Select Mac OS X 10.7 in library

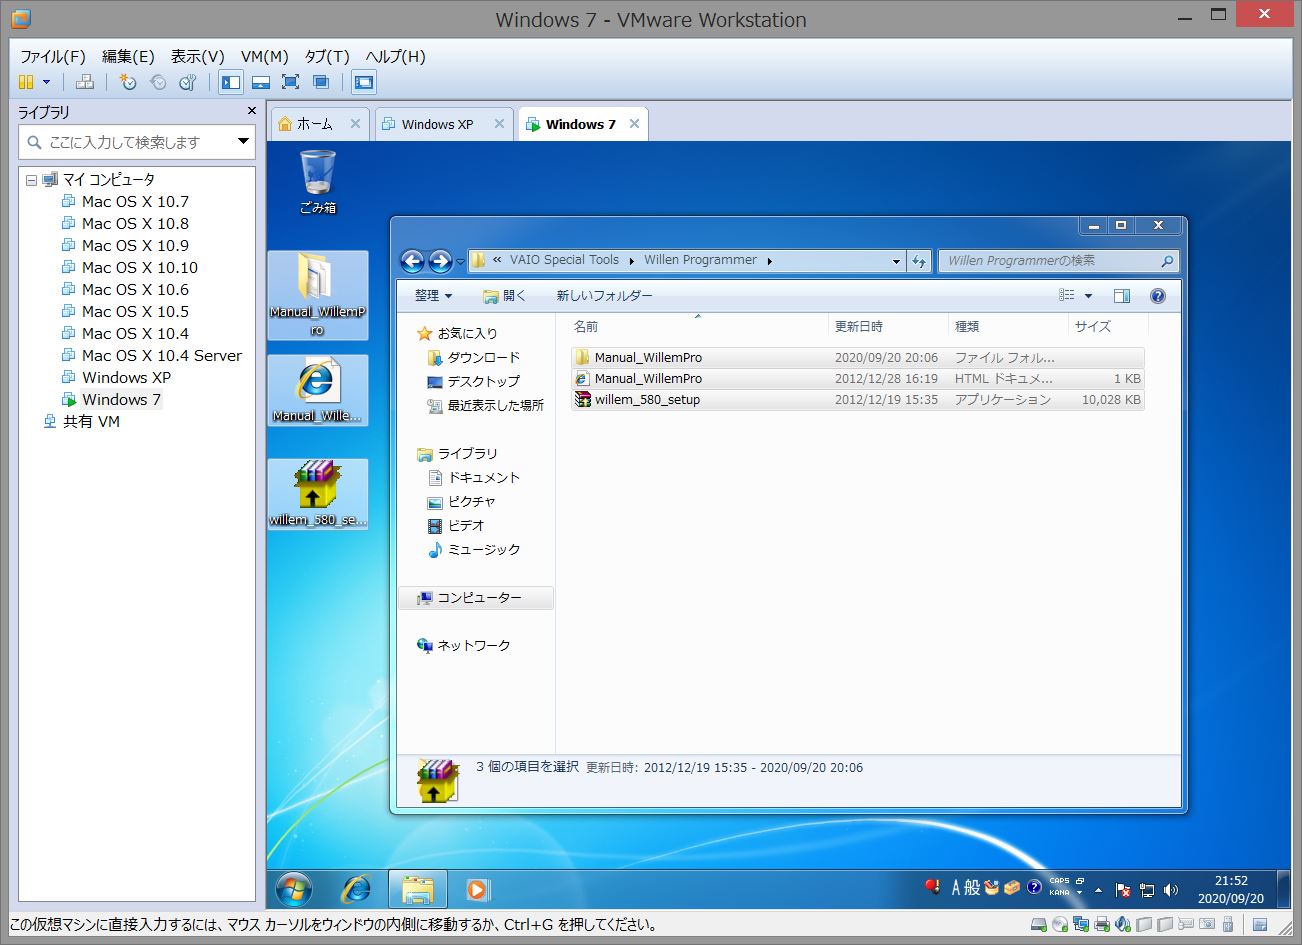point(135,201)
